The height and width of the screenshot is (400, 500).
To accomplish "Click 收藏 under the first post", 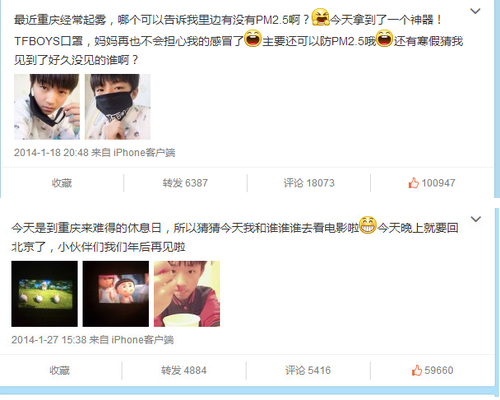I will click(x=62, y=183).
